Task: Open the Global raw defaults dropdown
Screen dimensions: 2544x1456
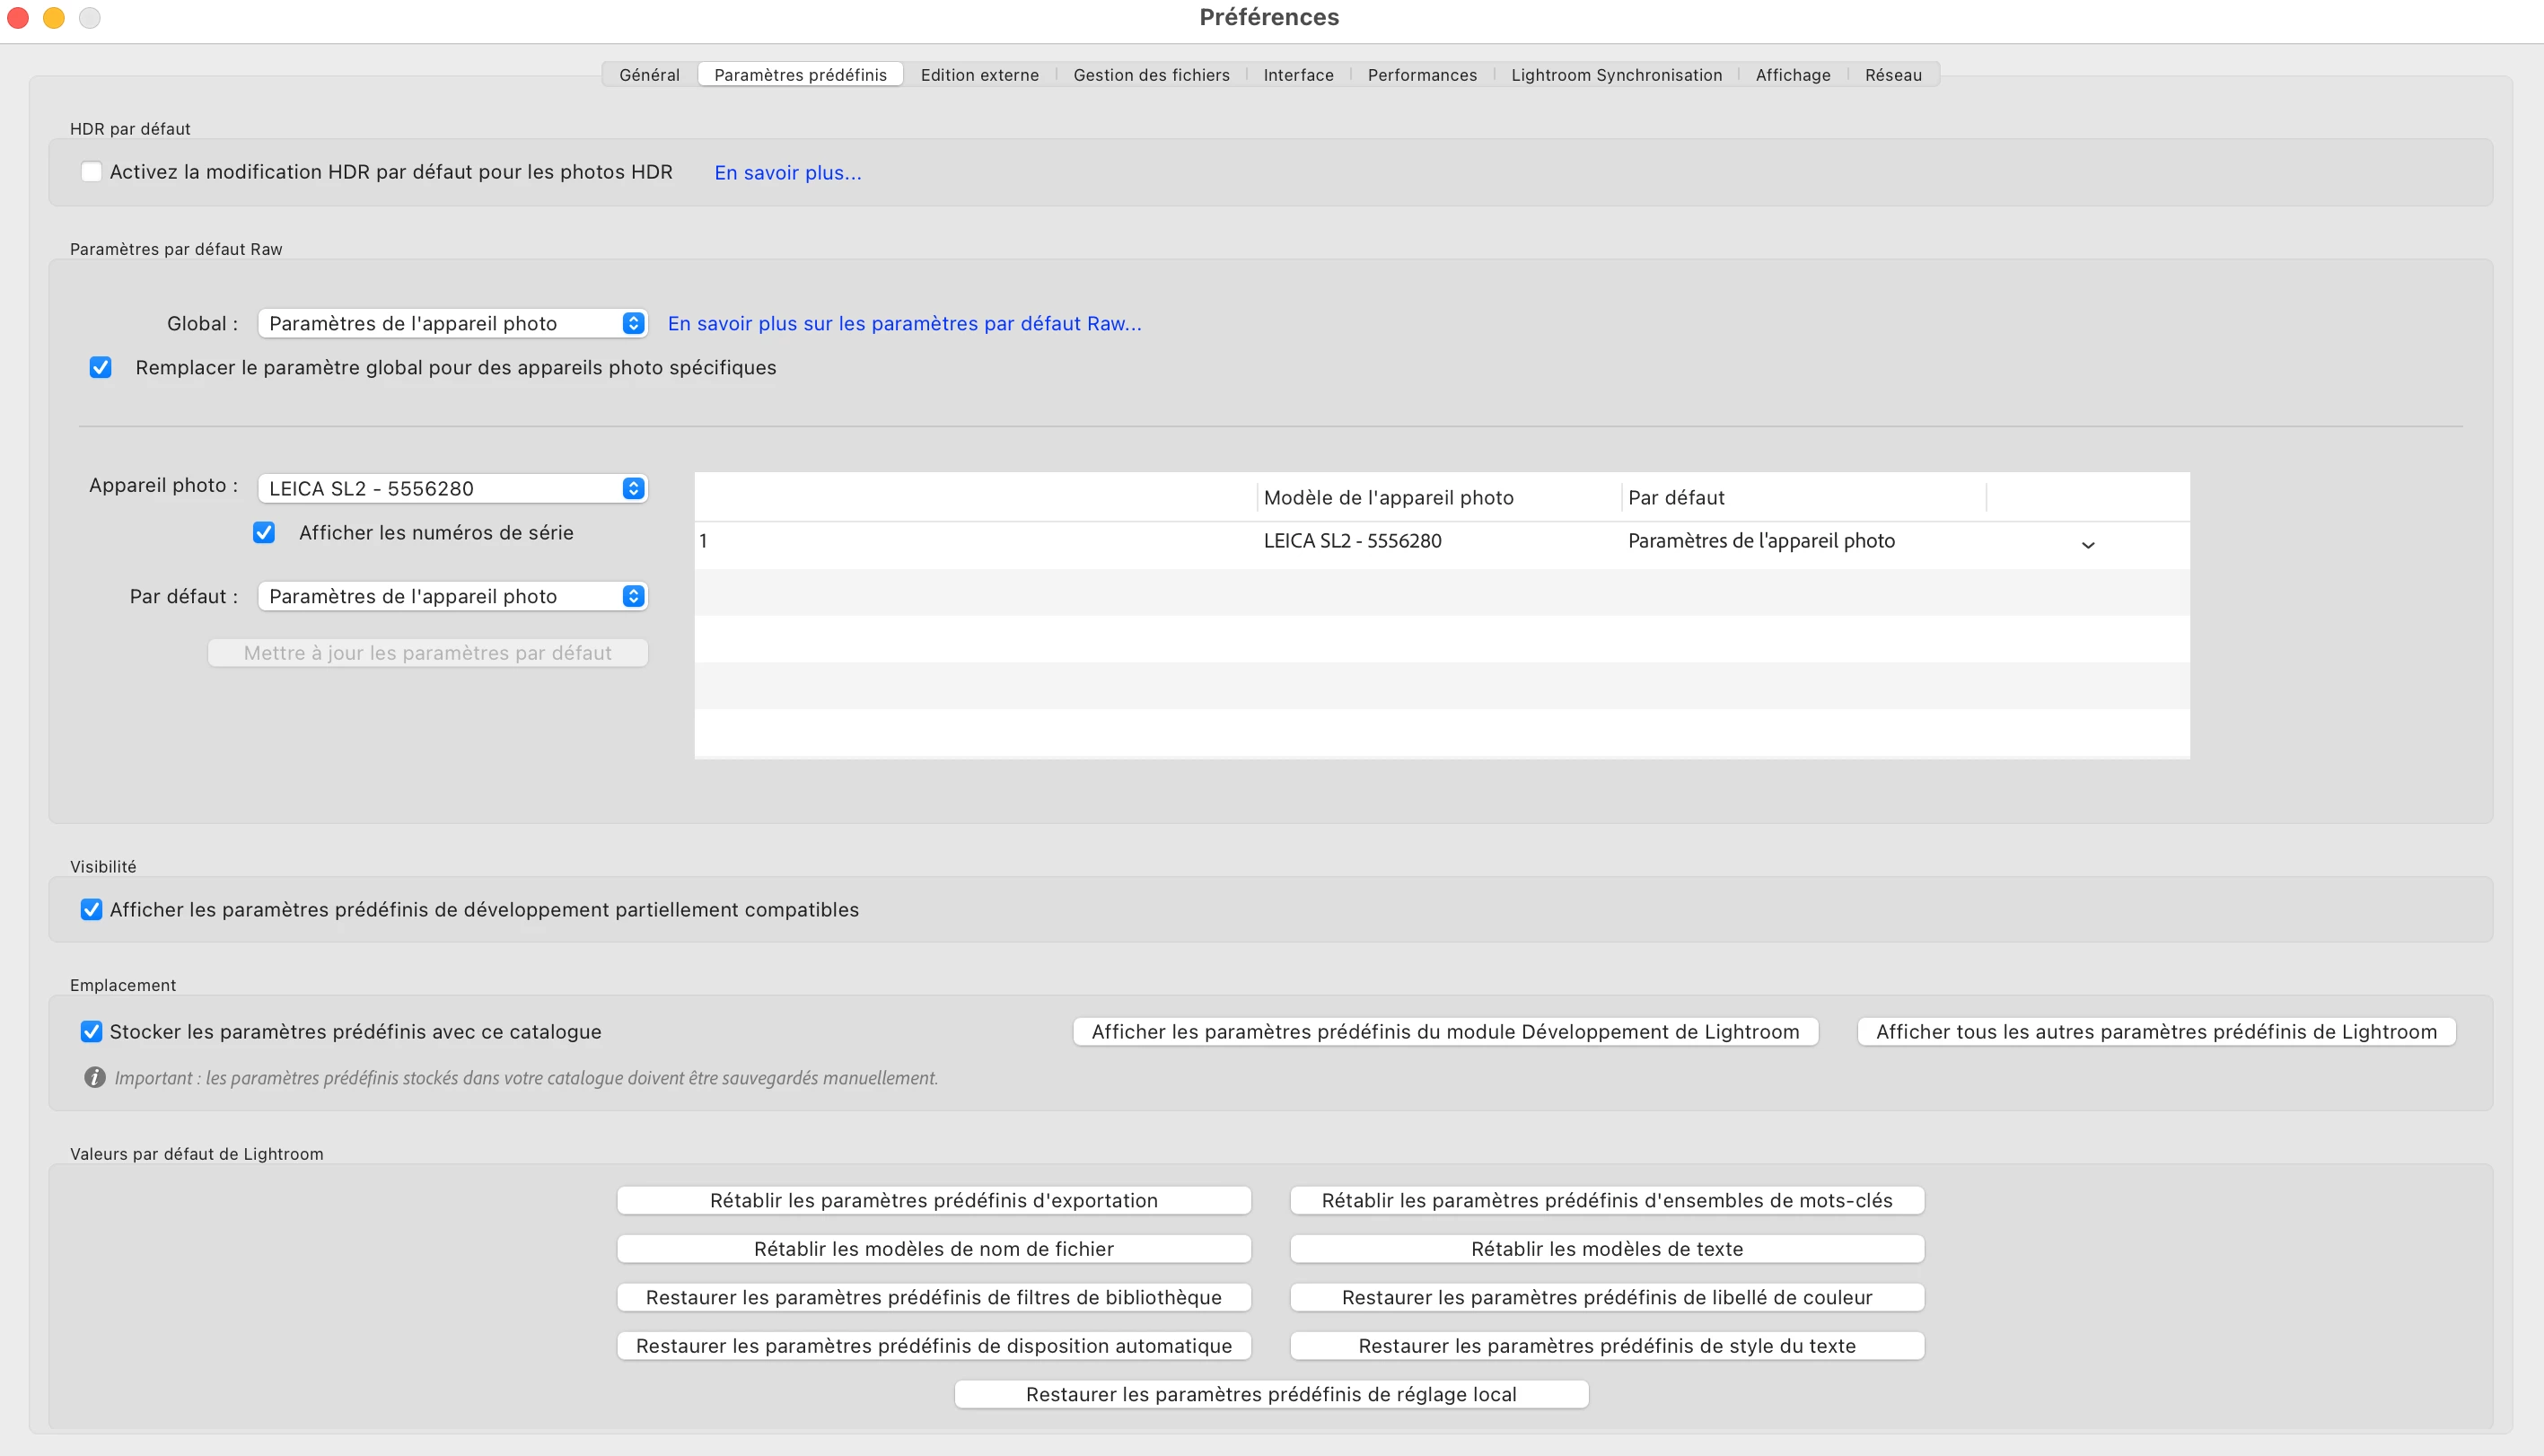Action: 452,323
